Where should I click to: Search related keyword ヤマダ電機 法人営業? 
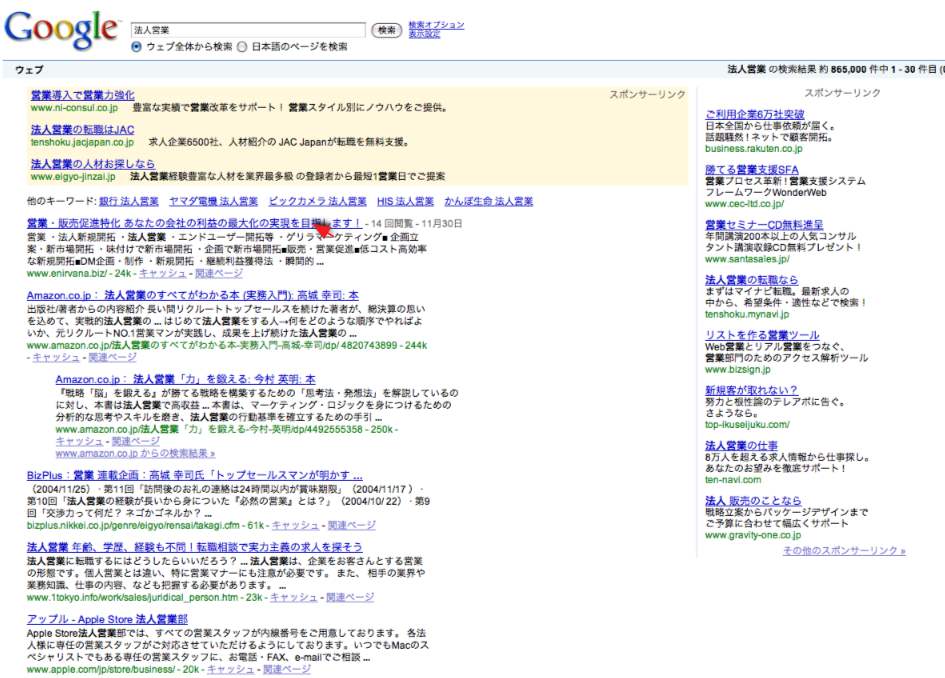[x=213, y=201]
